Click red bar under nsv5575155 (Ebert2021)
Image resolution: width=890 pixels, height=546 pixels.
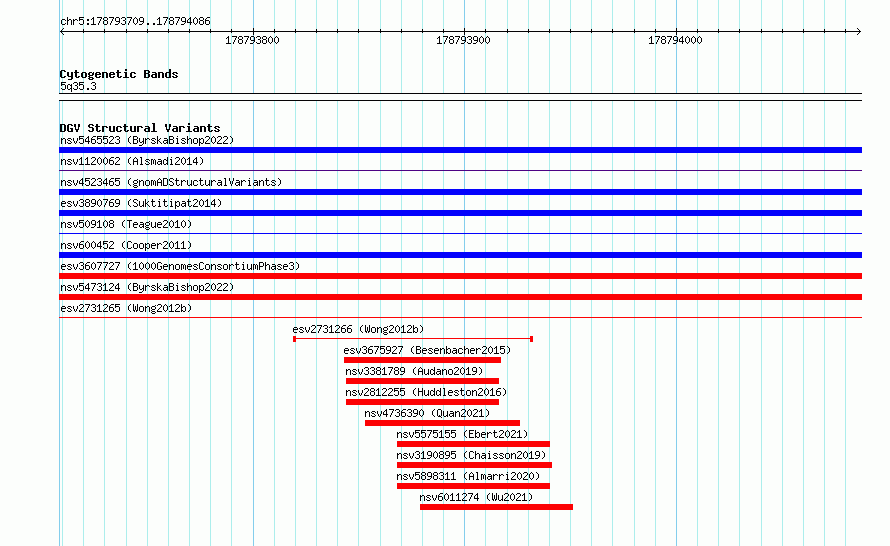coord(473,444)
